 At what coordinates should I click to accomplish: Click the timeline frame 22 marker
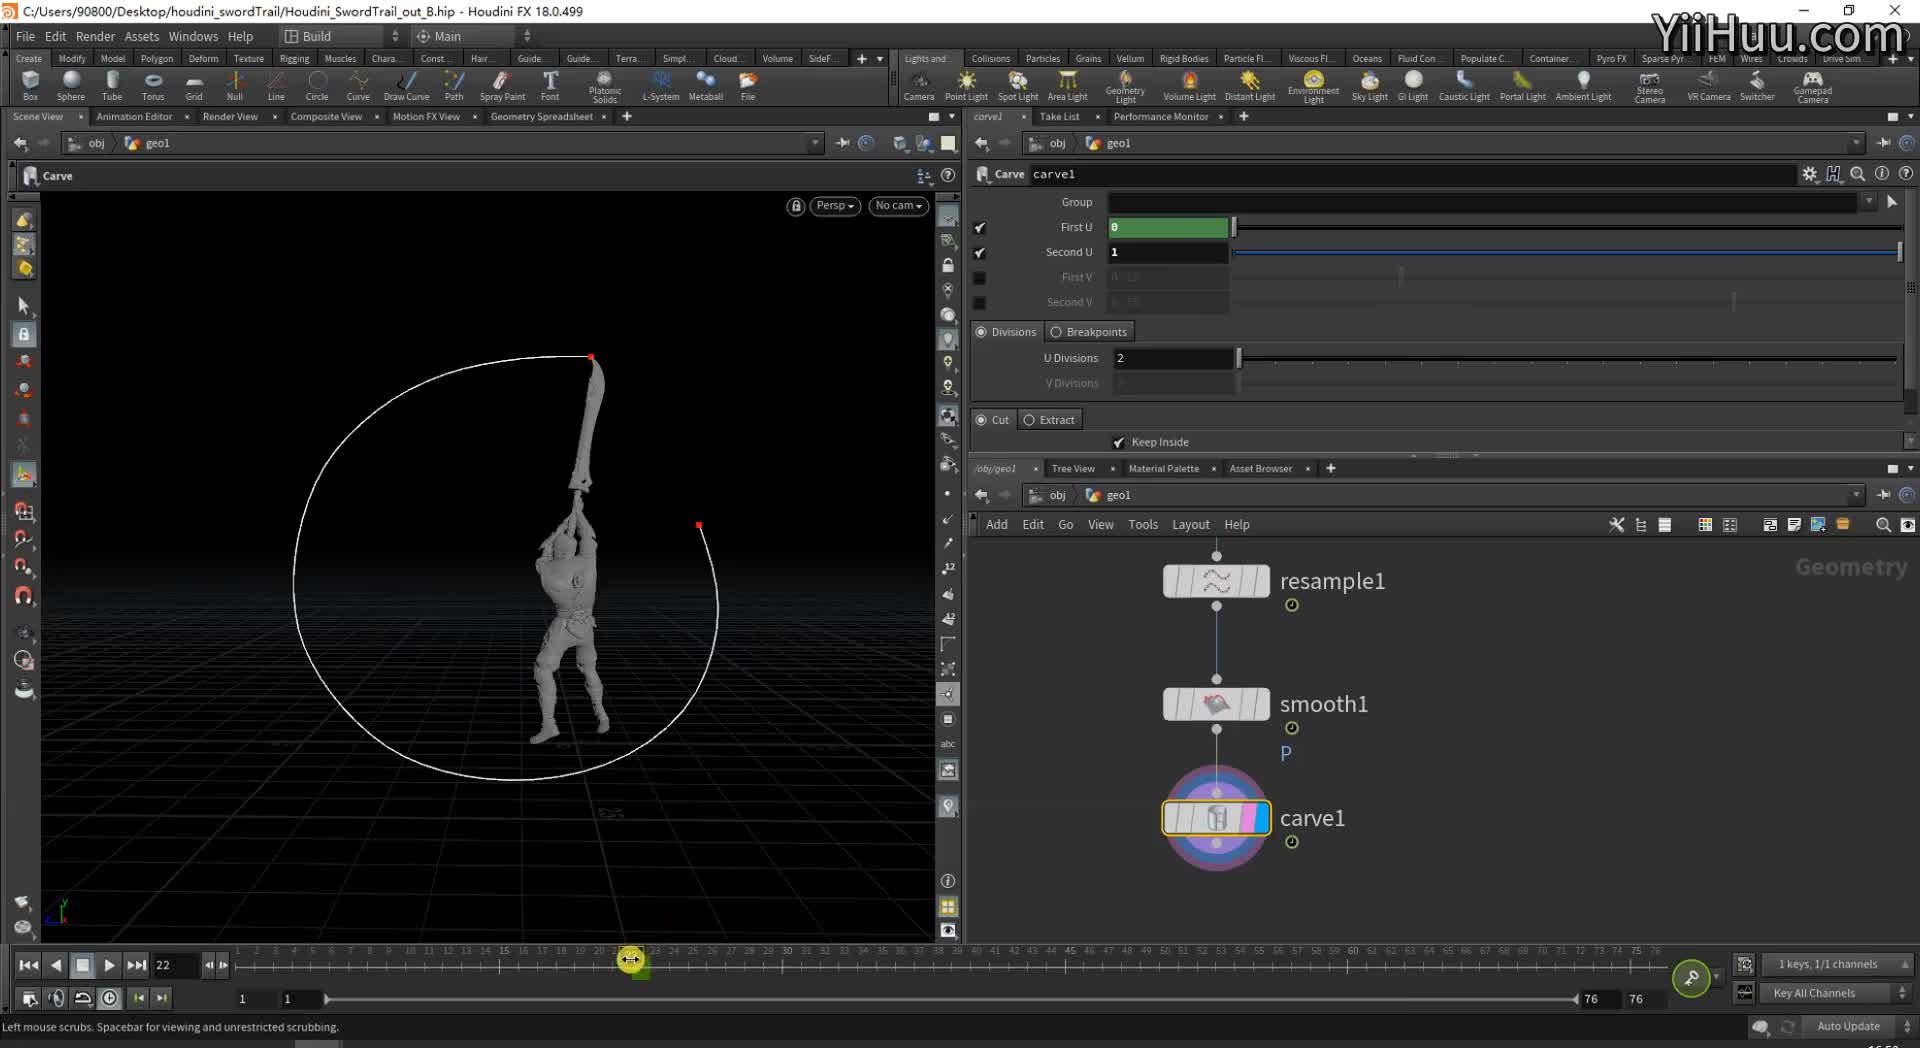tap(630, 960)
